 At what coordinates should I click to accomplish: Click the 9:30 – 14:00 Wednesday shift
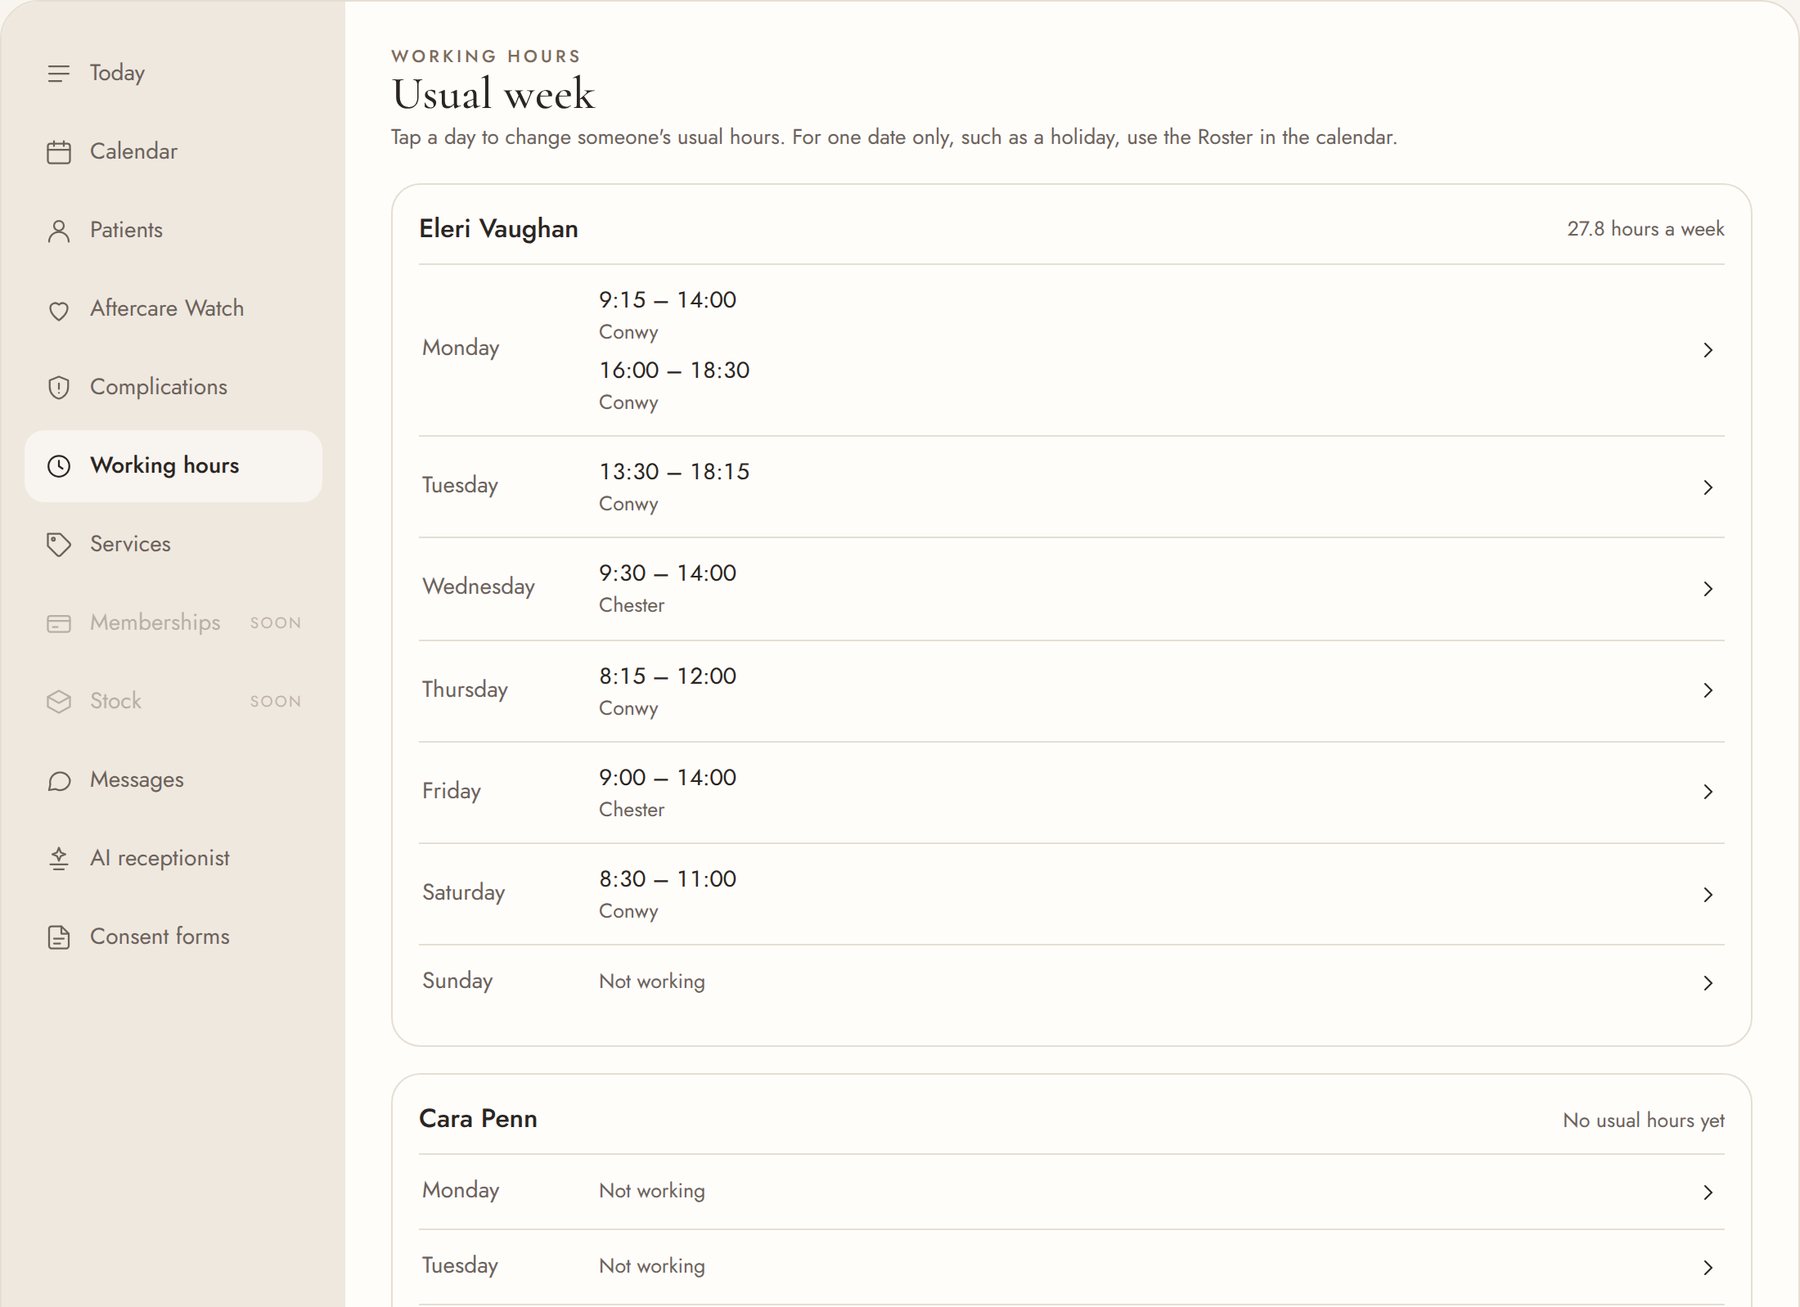coord(667,573)
